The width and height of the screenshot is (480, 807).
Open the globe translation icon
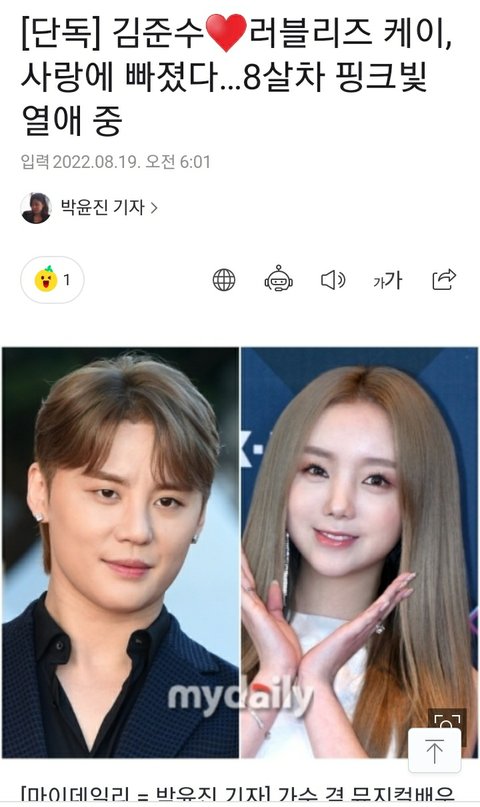click(x=224, y=280)
